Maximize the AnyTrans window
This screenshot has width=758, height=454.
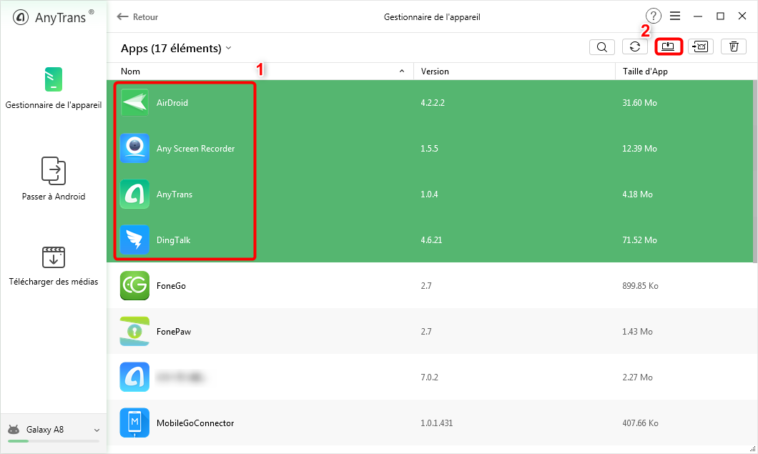720,16
